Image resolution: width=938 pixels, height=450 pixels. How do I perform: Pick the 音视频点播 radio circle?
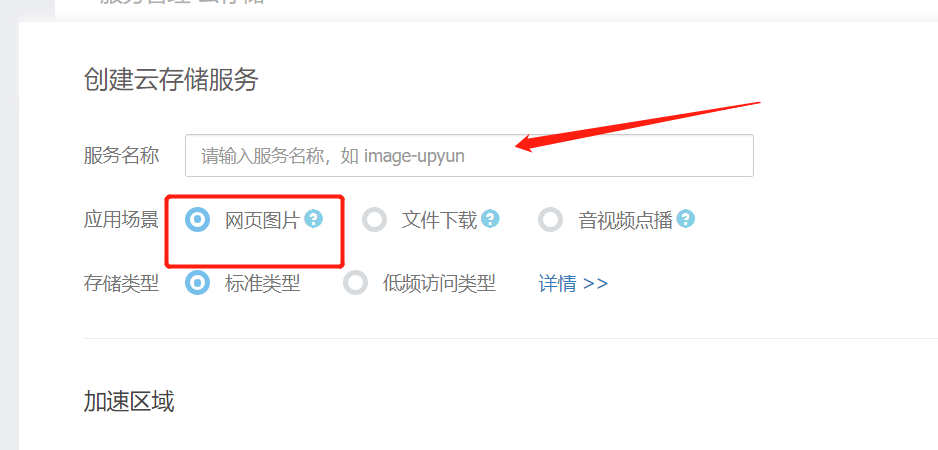(550, 220)
